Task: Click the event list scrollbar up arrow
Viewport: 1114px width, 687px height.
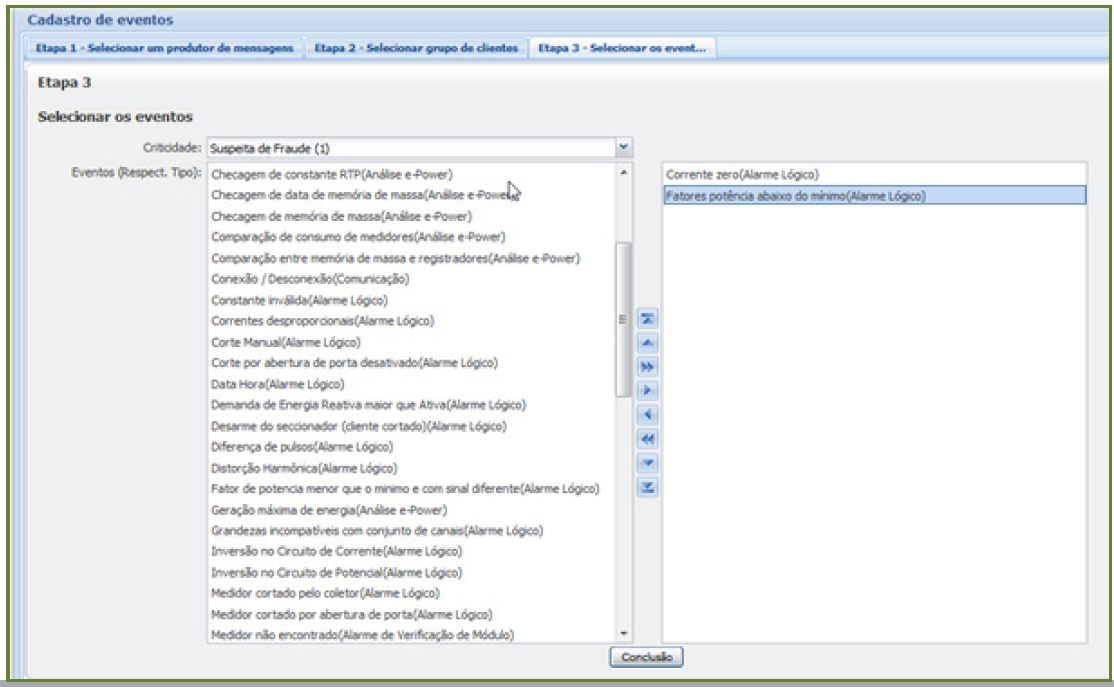Action: click(624, 173)
